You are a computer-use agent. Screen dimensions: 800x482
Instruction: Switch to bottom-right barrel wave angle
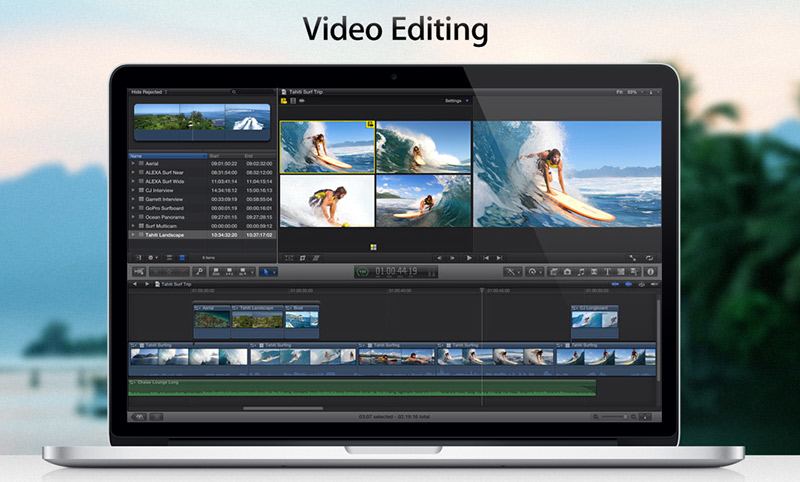[x=423, y=201]
